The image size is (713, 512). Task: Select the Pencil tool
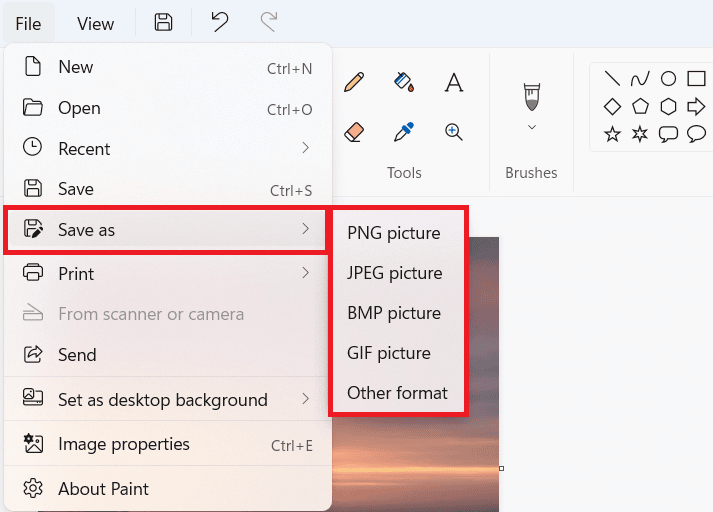click(354, 82)
